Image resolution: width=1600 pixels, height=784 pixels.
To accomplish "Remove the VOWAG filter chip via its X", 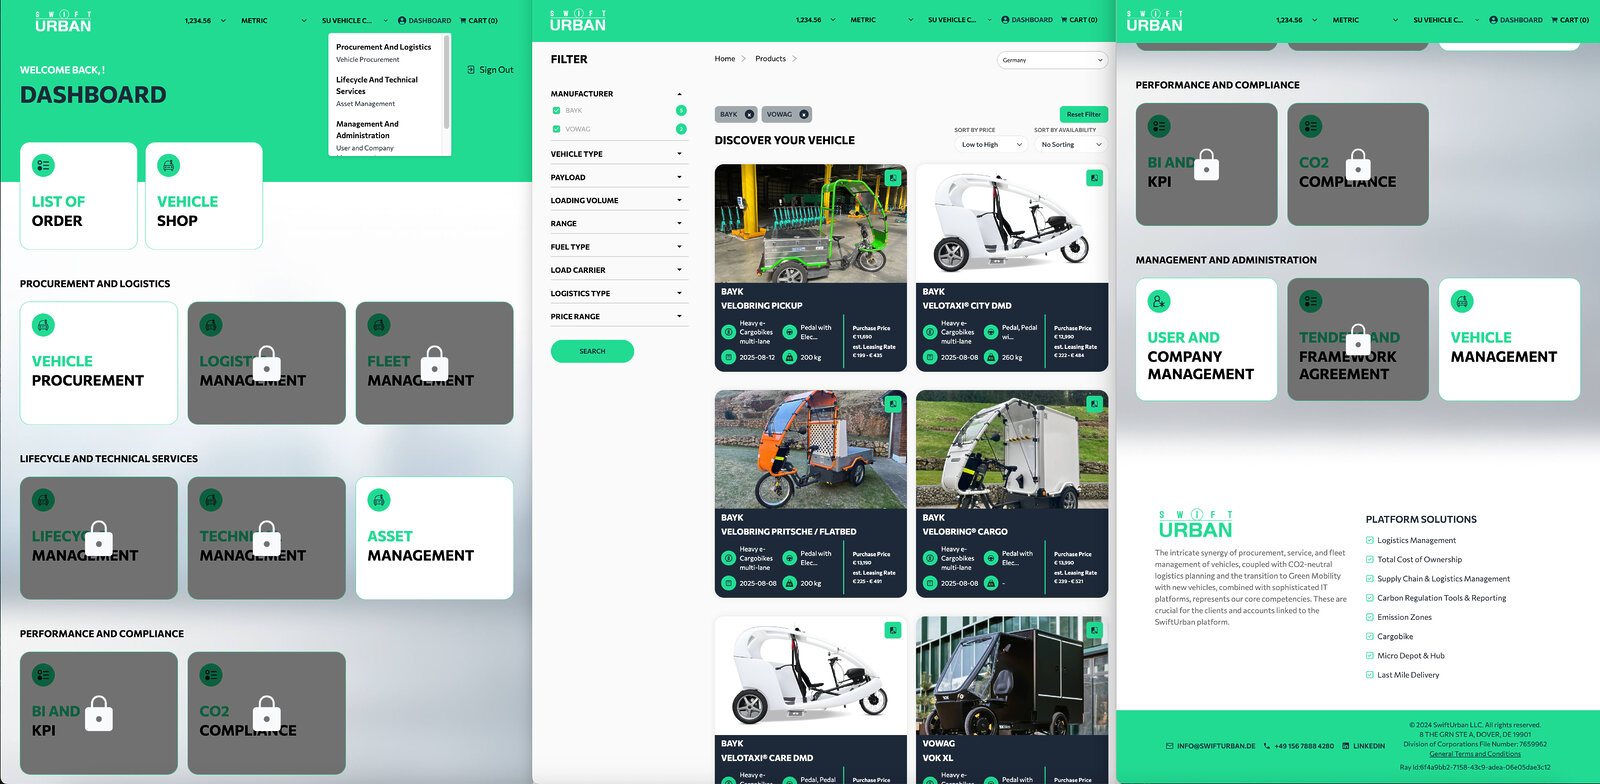I will (x=804, y=115).
